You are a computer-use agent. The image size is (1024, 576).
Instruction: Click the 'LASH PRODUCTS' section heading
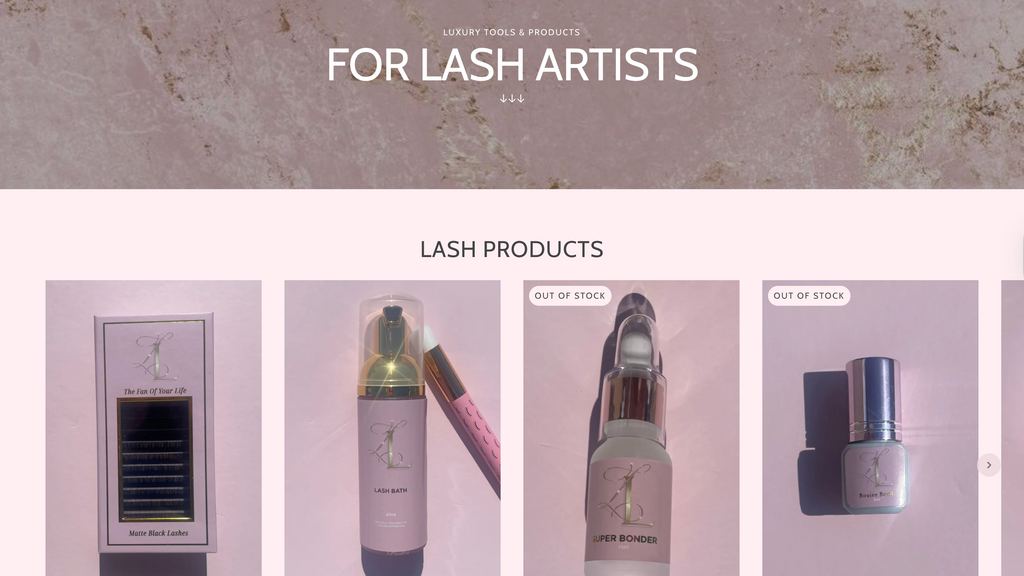click(x=511, y=249)
